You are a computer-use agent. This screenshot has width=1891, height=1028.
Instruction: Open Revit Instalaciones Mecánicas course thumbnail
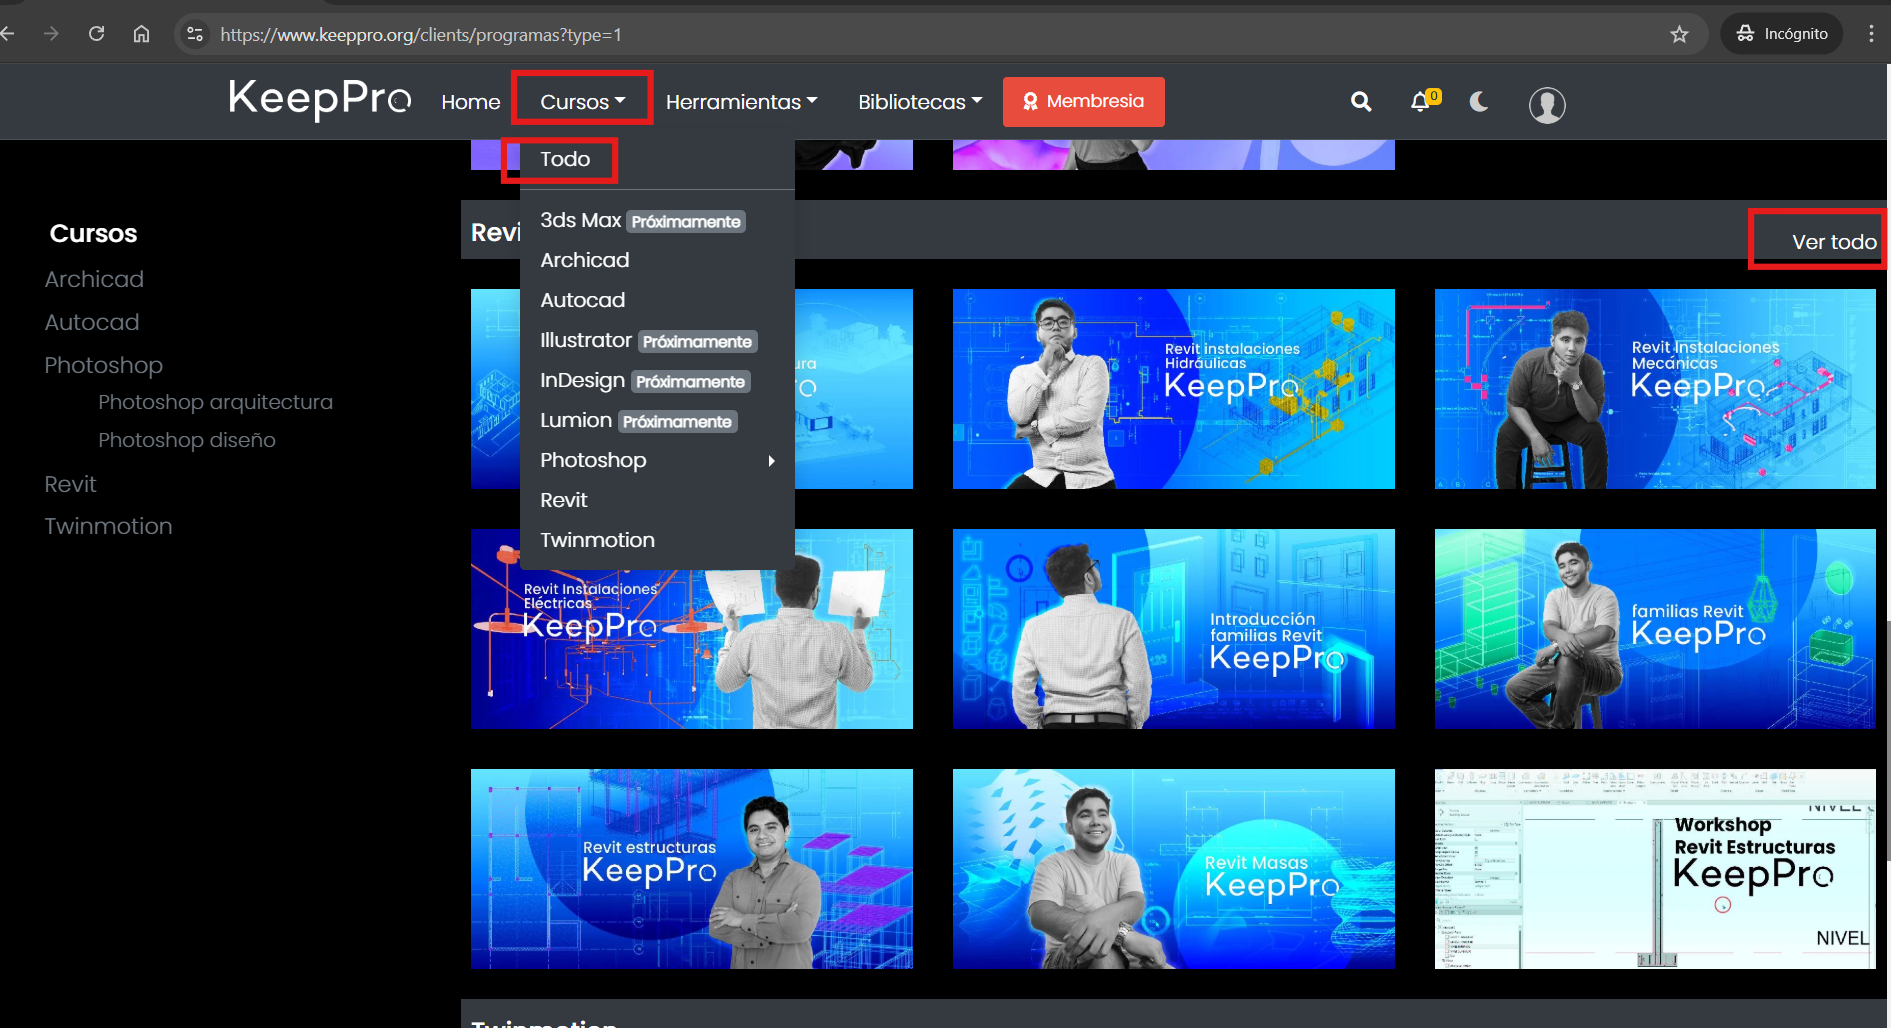(x=1655, y=389)
